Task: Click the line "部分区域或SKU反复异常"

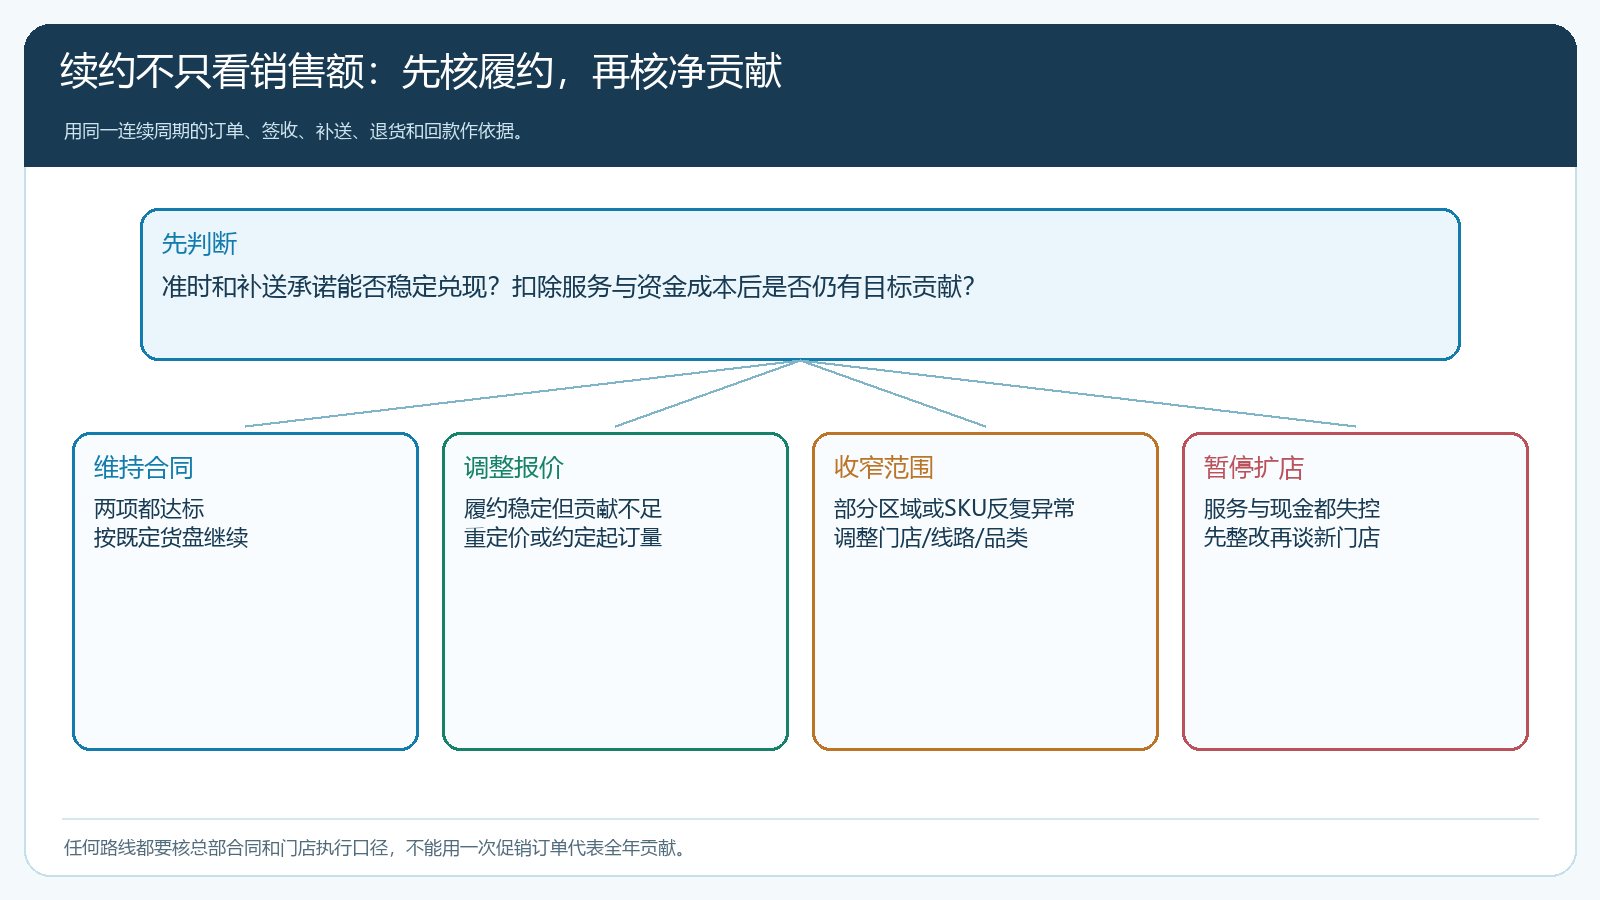Action: 955,509
